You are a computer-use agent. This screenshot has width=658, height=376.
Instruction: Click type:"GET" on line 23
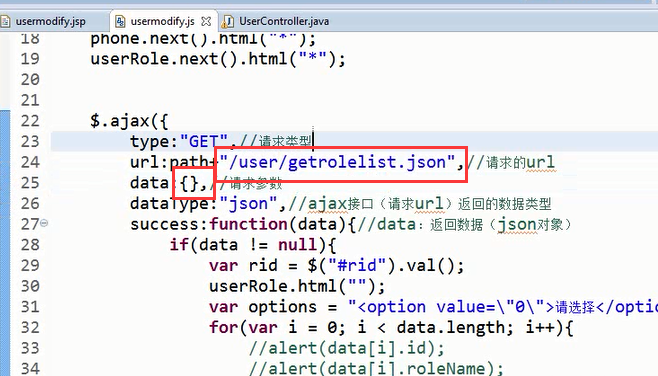[x=179, y=141]
